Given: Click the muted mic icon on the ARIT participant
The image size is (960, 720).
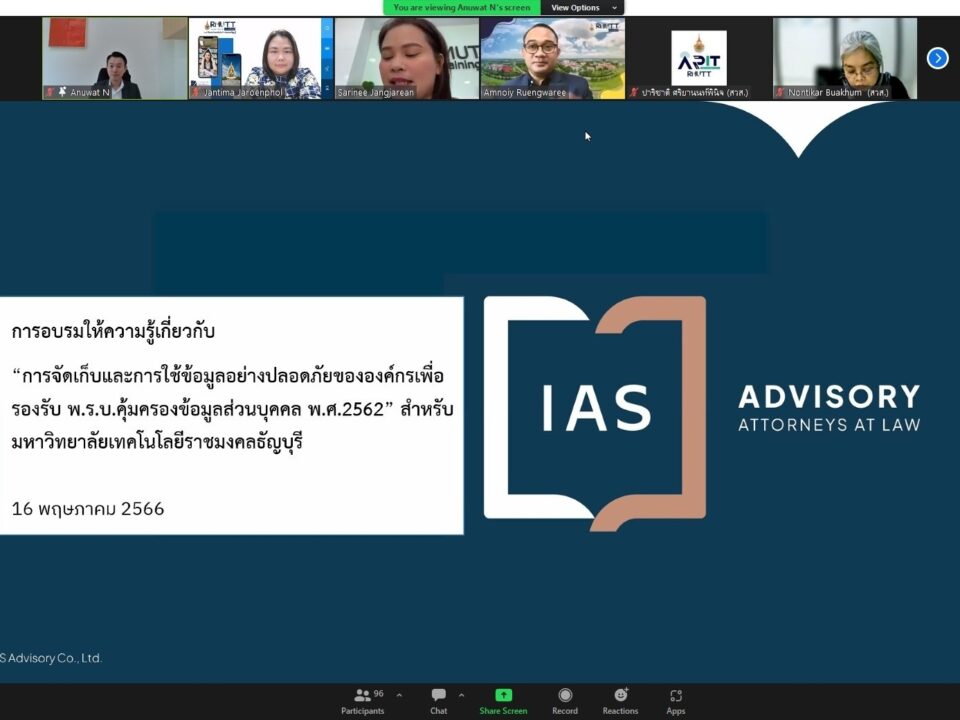Looking at the screenshot, I should coord(634,92).
